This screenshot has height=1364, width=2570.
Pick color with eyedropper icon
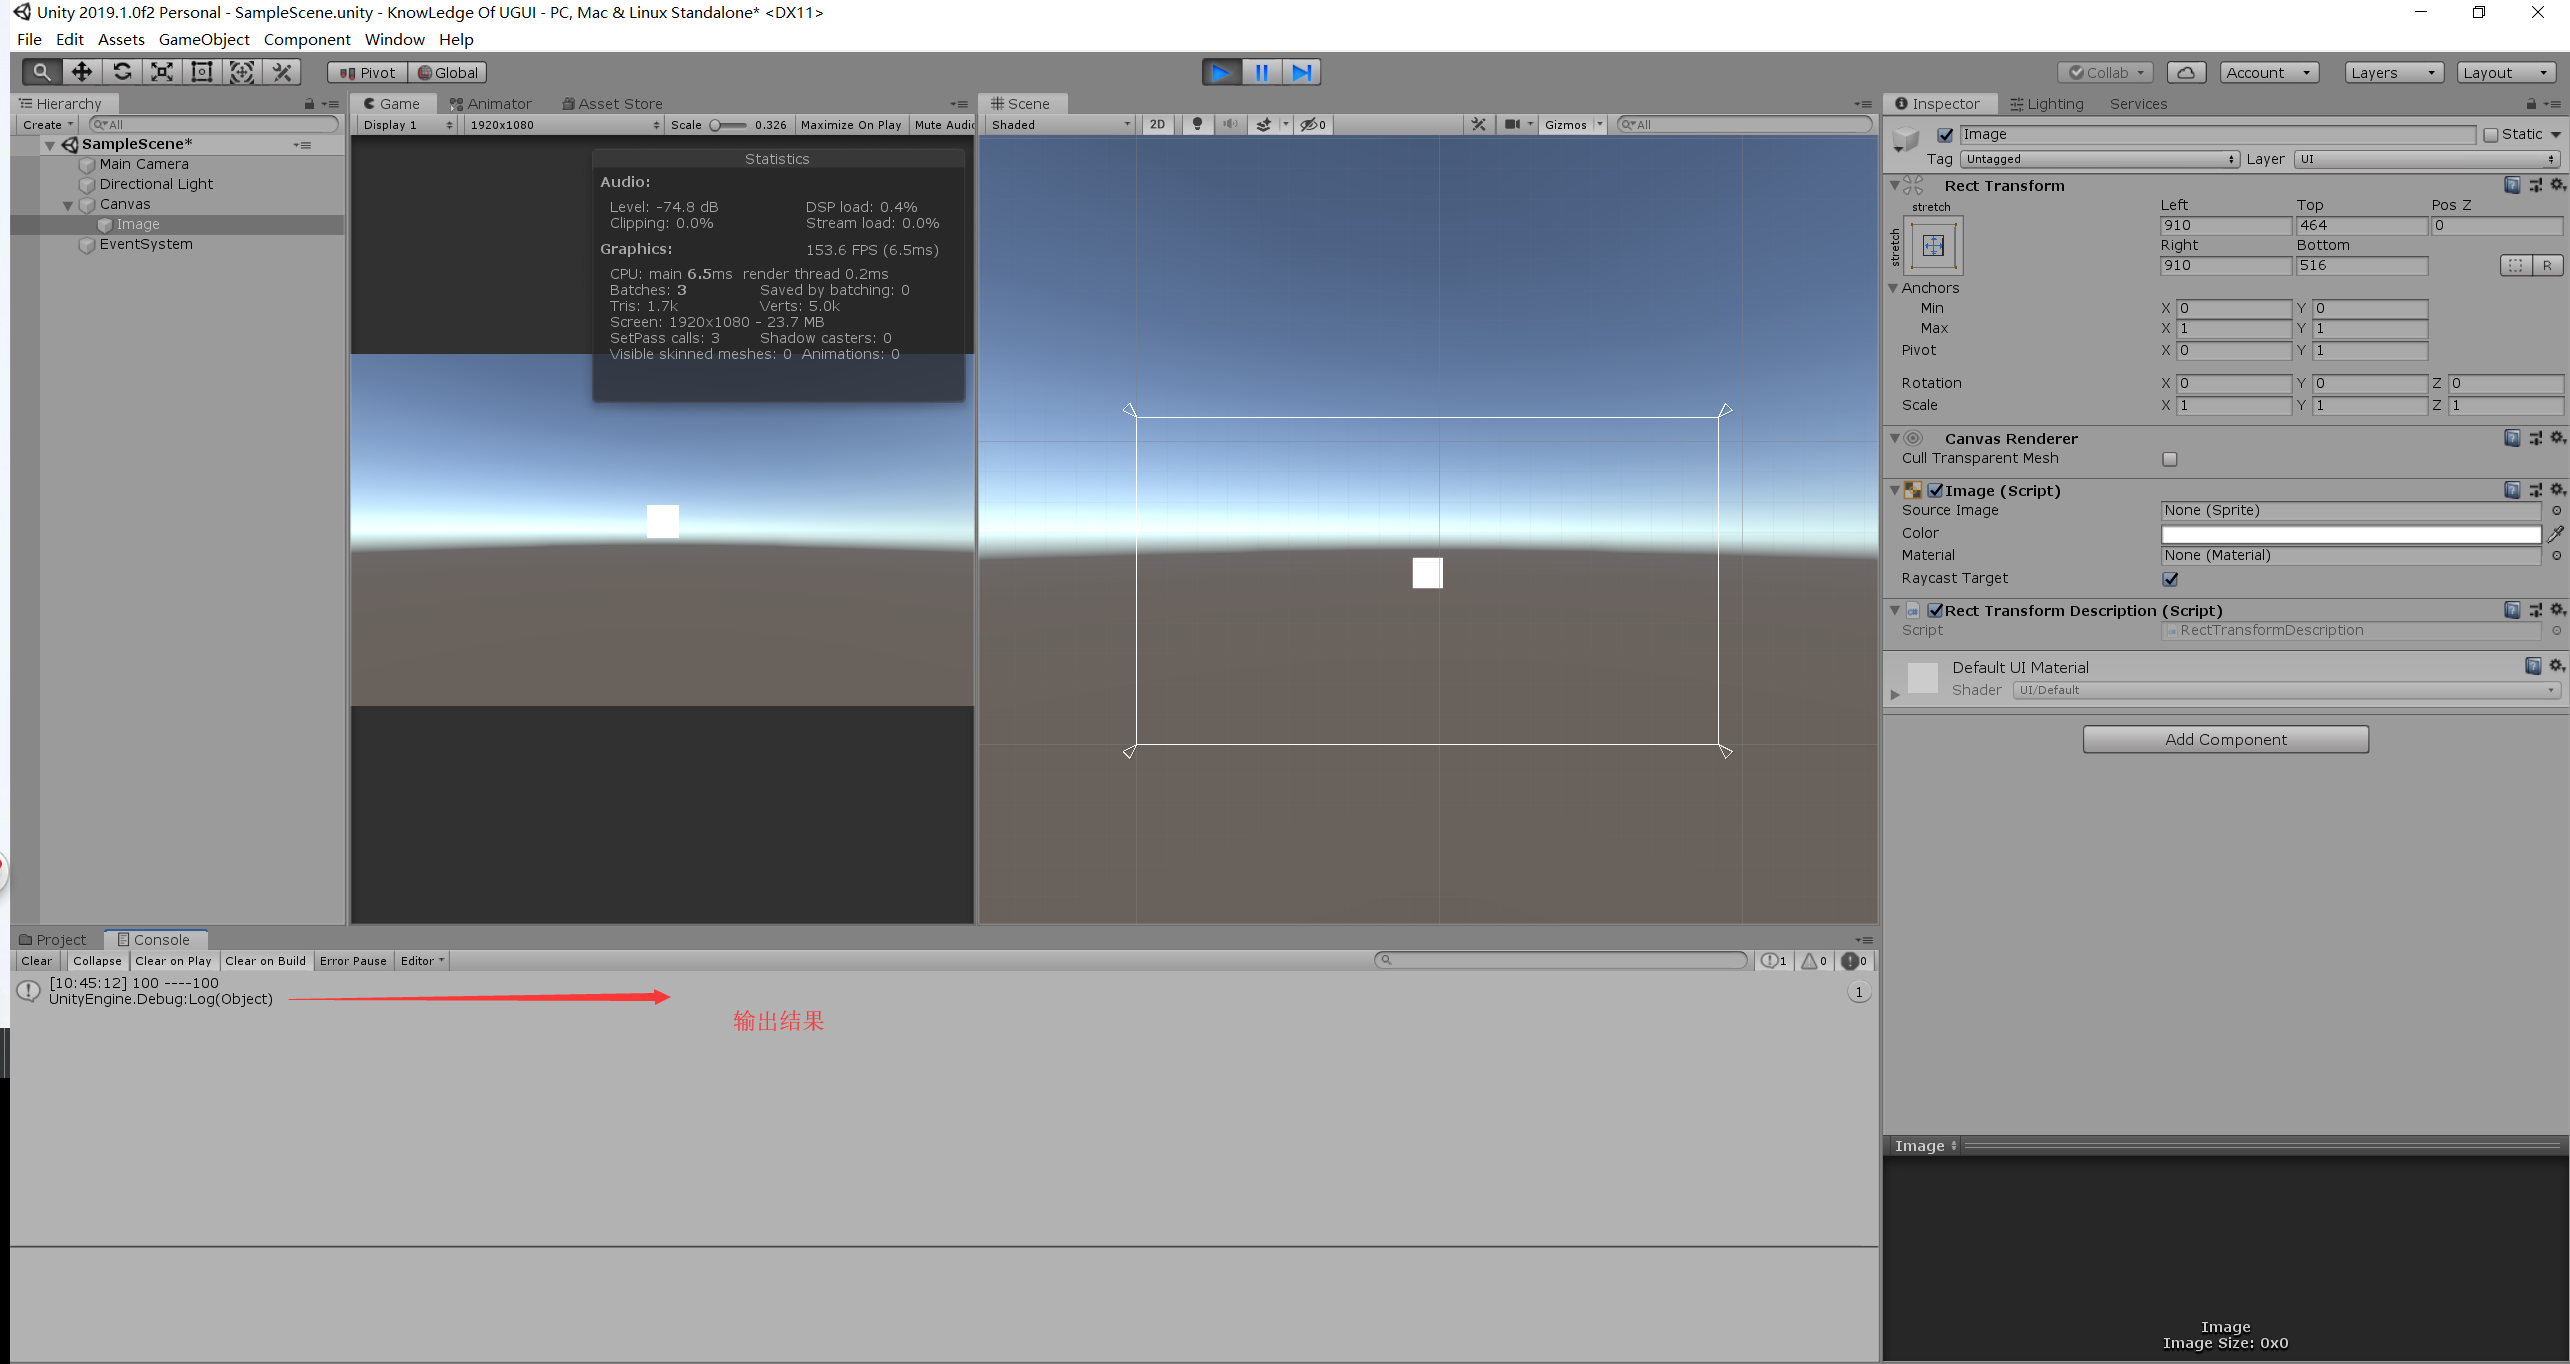click(x=2555, y=534)
